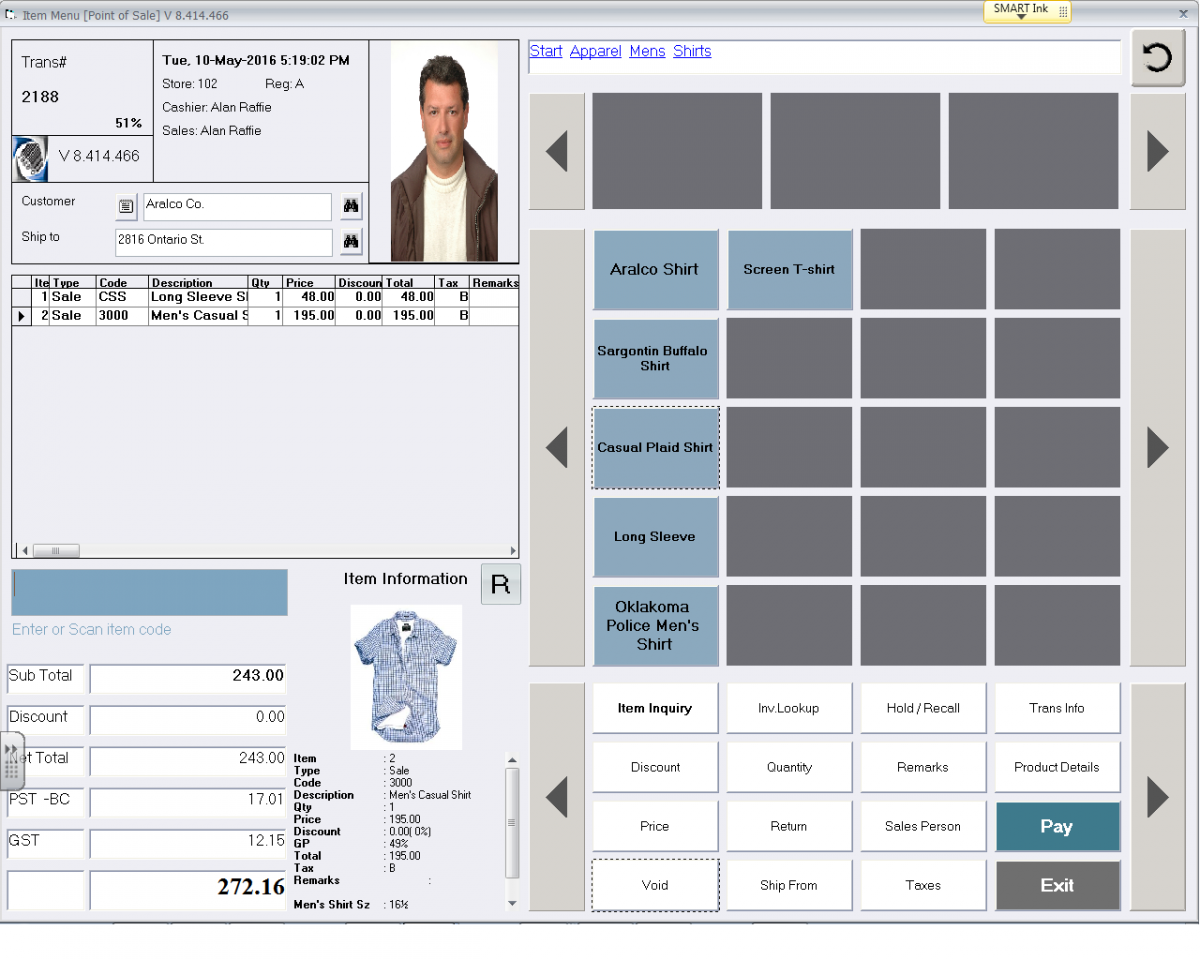Go to the Start breadcrumb link
The image size is (1200, 960).
click(546, 51)
